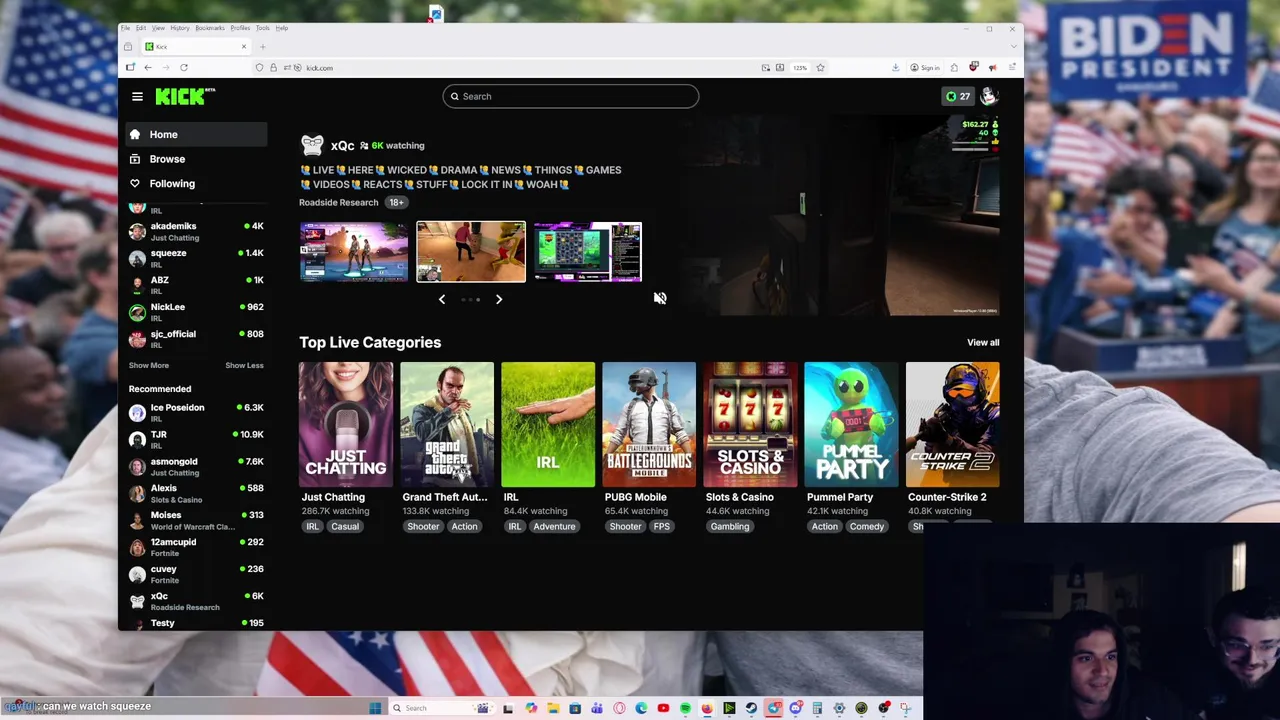Click the Gambling tag under Slots & Casino
Viewport: 1280px width, 720px height.
pyautogui.click(x=730, y=527)
